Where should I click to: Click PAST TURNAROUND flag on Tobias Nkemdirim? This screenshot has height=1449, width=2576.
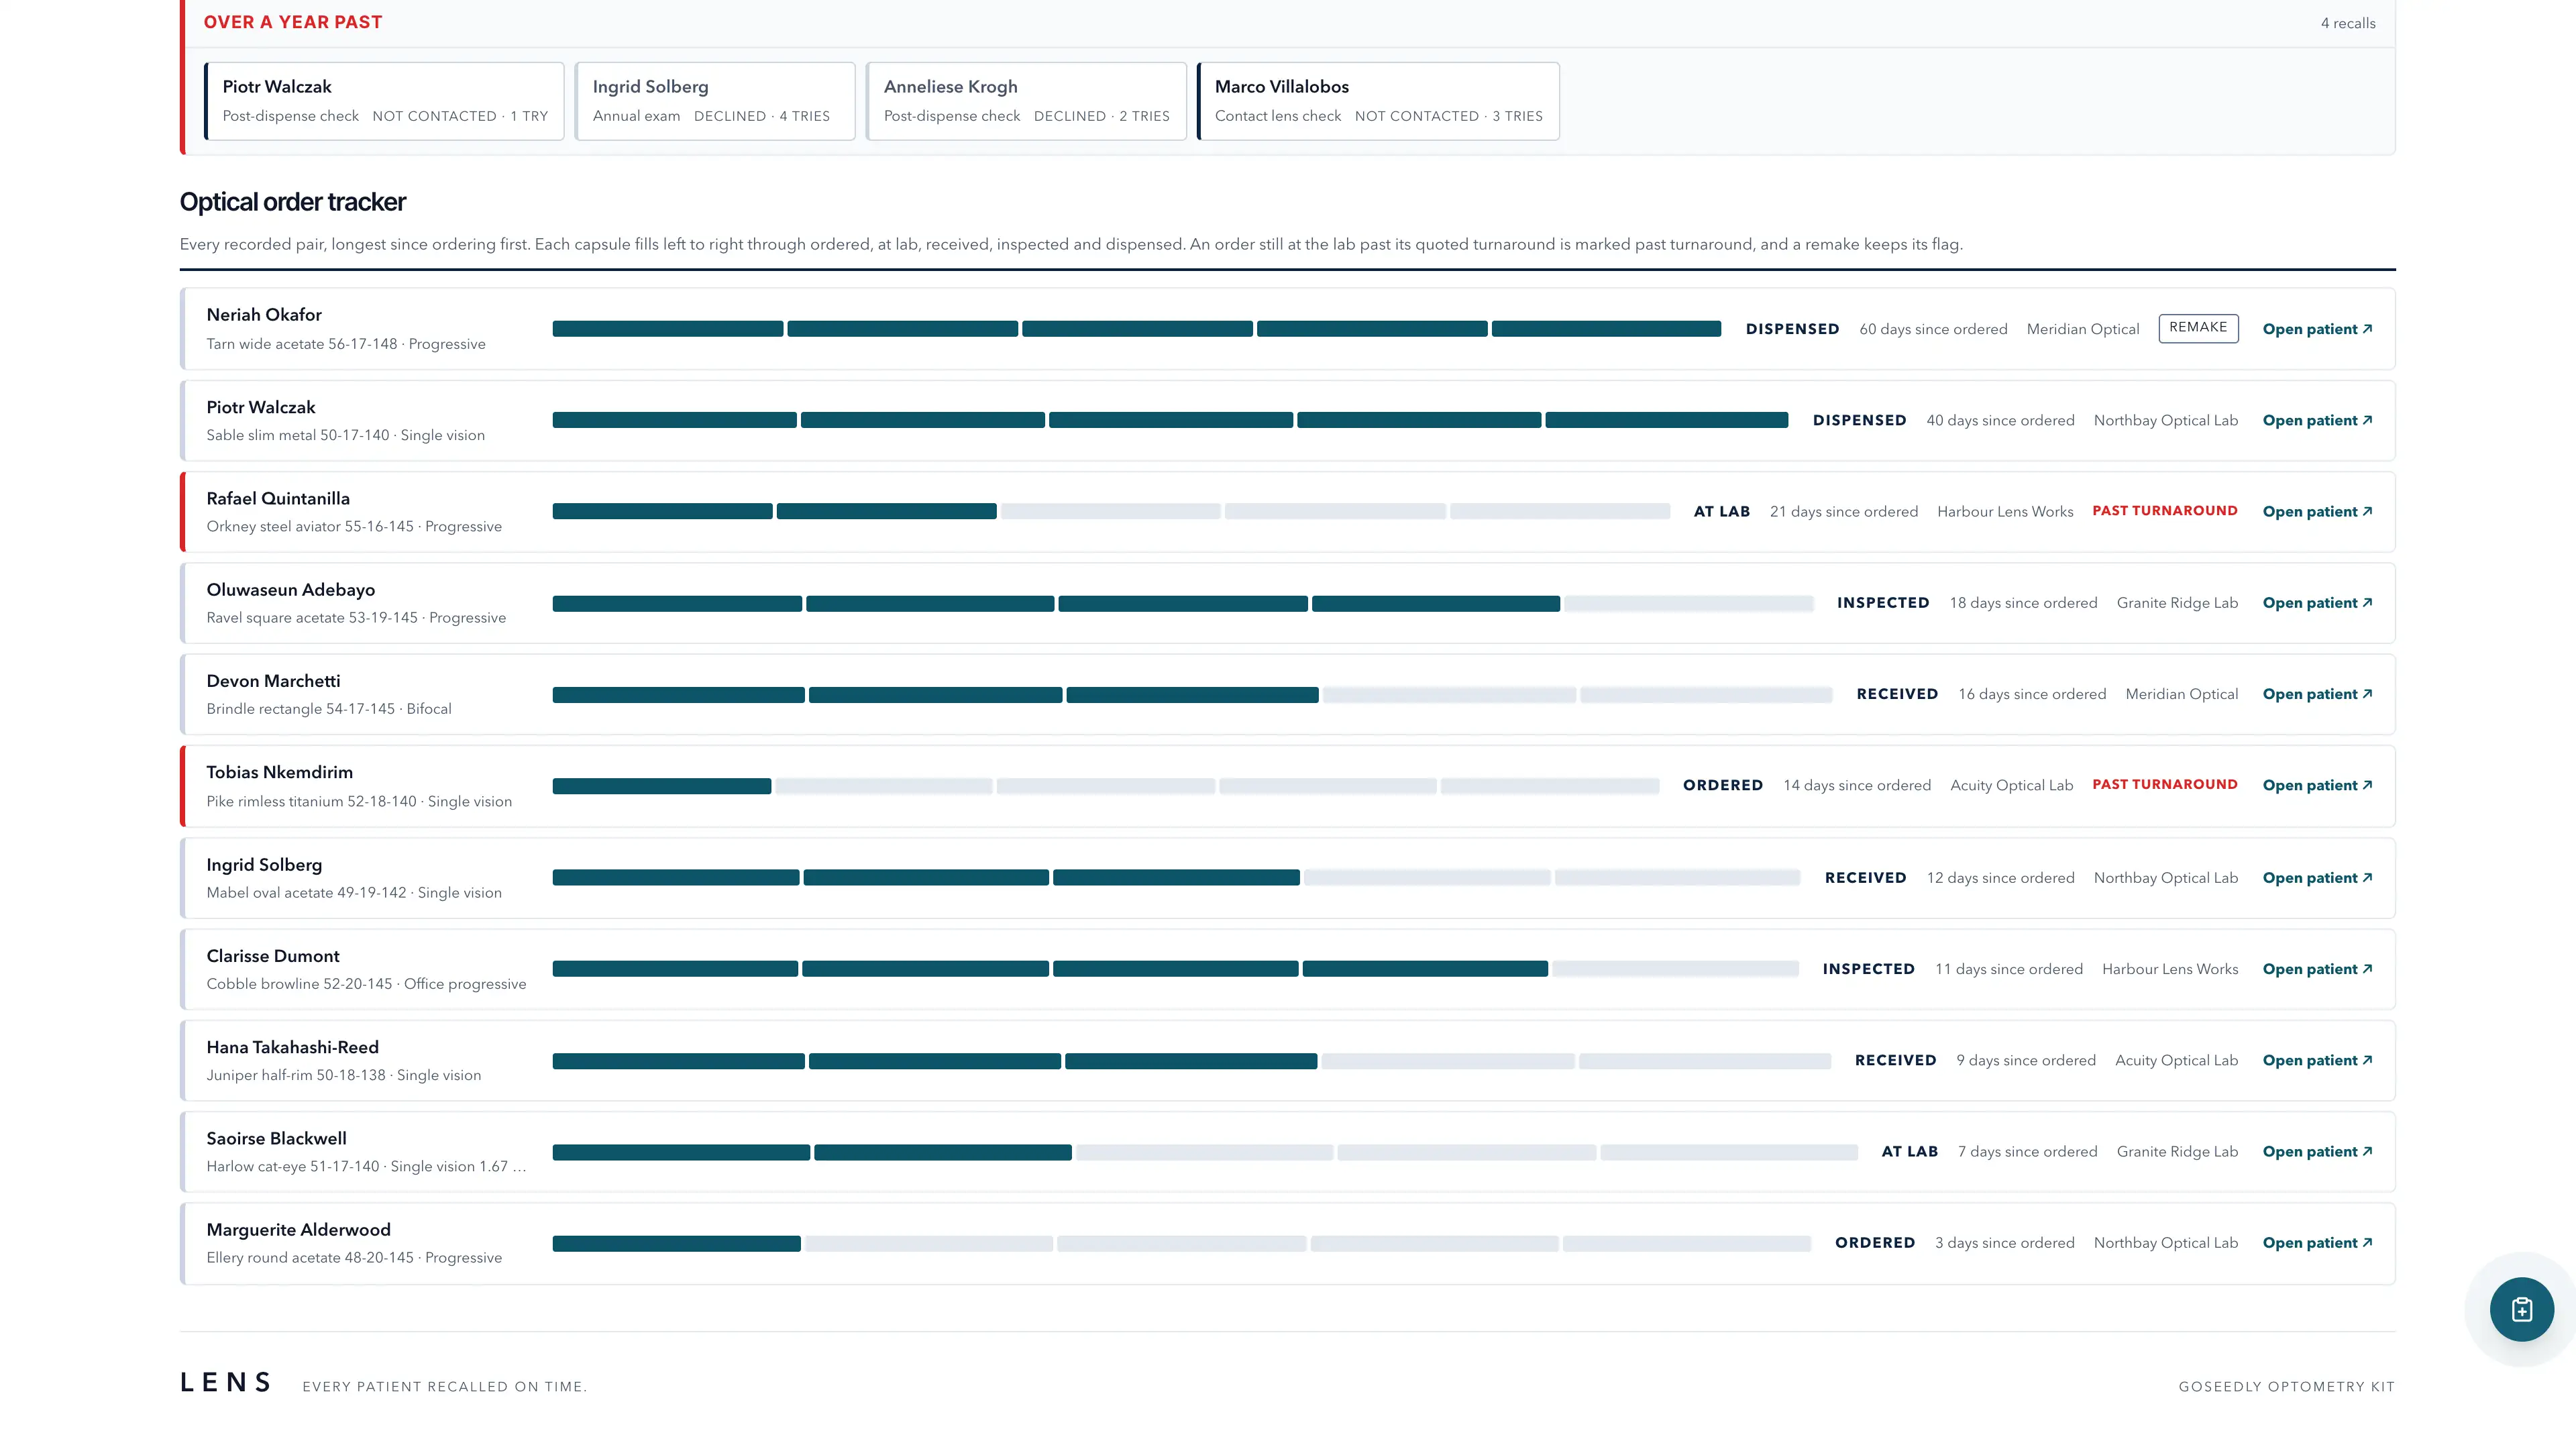tap(2164, 785)
